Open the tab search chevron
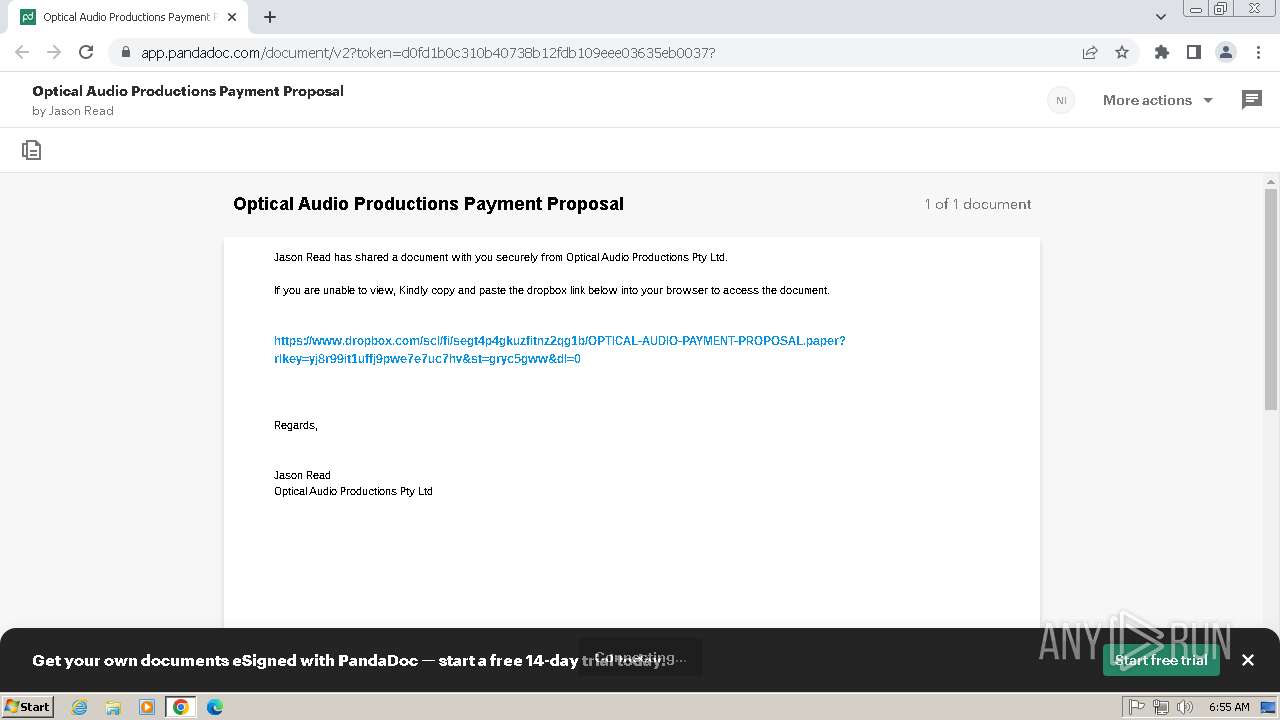Screen dimensions: 1280x720 click(x=1161, y=17)
